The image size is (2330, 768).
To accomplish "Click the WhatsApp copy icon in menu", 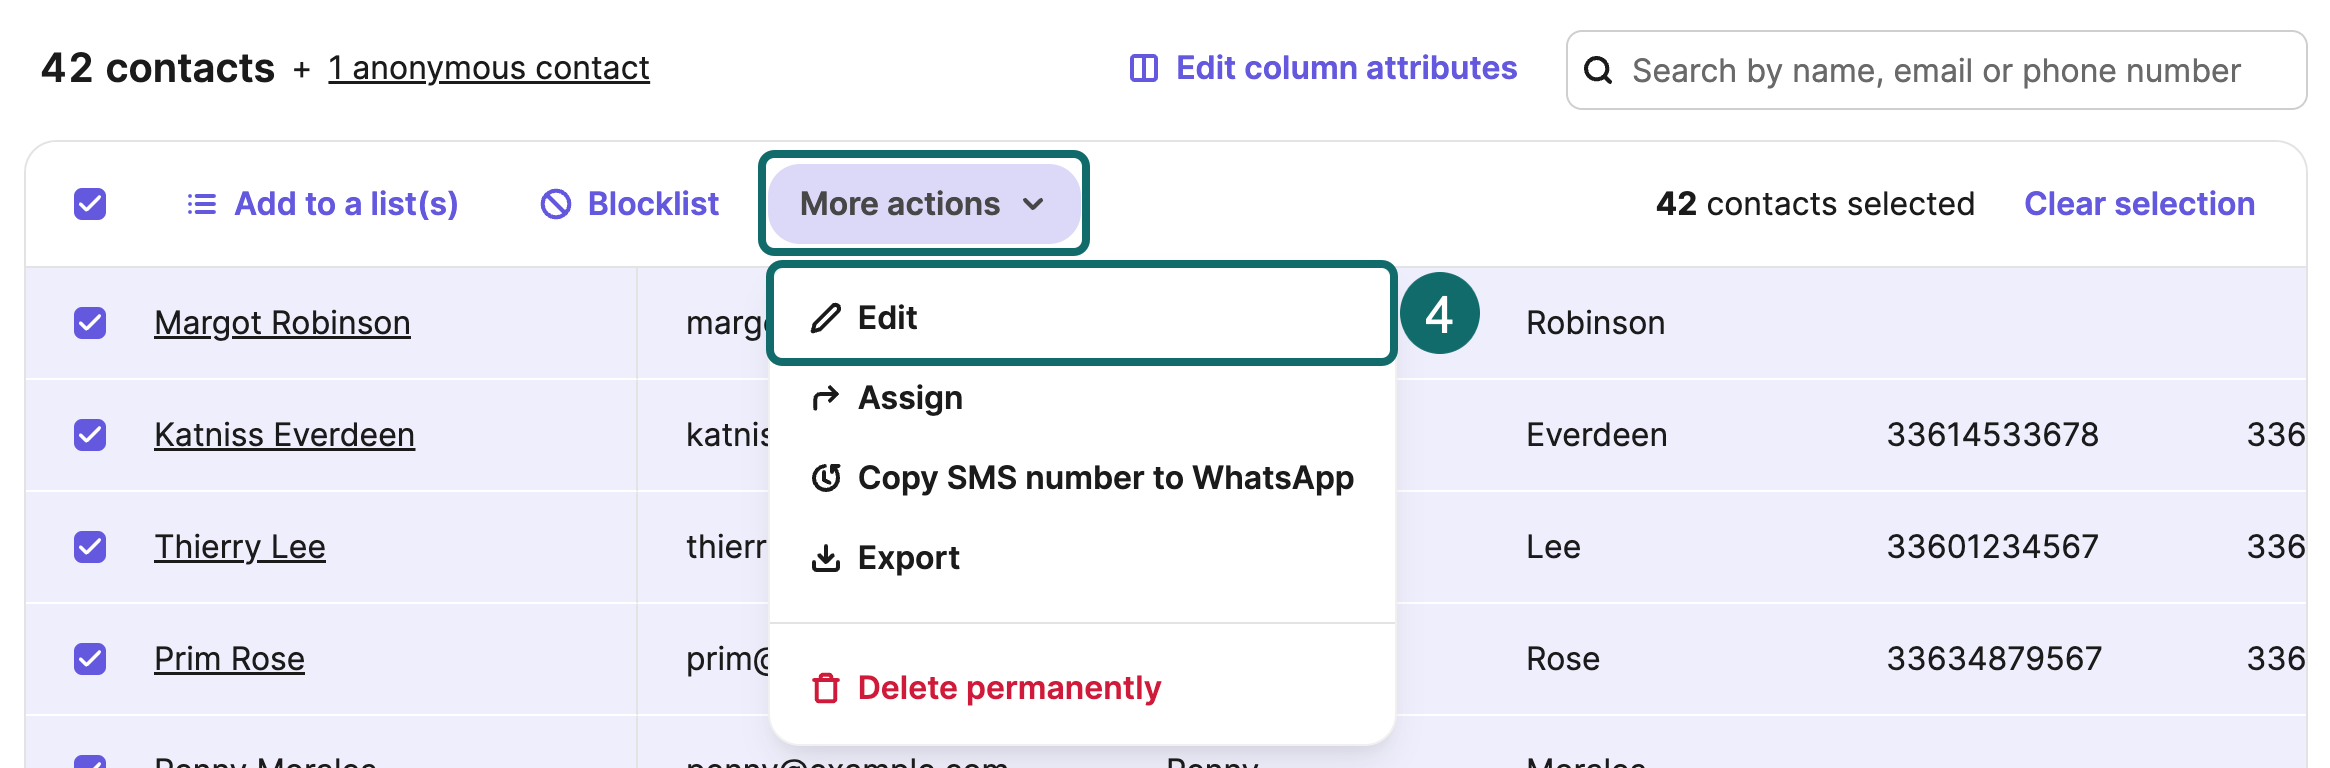I will pyautogui.click(x=825, y=478).
